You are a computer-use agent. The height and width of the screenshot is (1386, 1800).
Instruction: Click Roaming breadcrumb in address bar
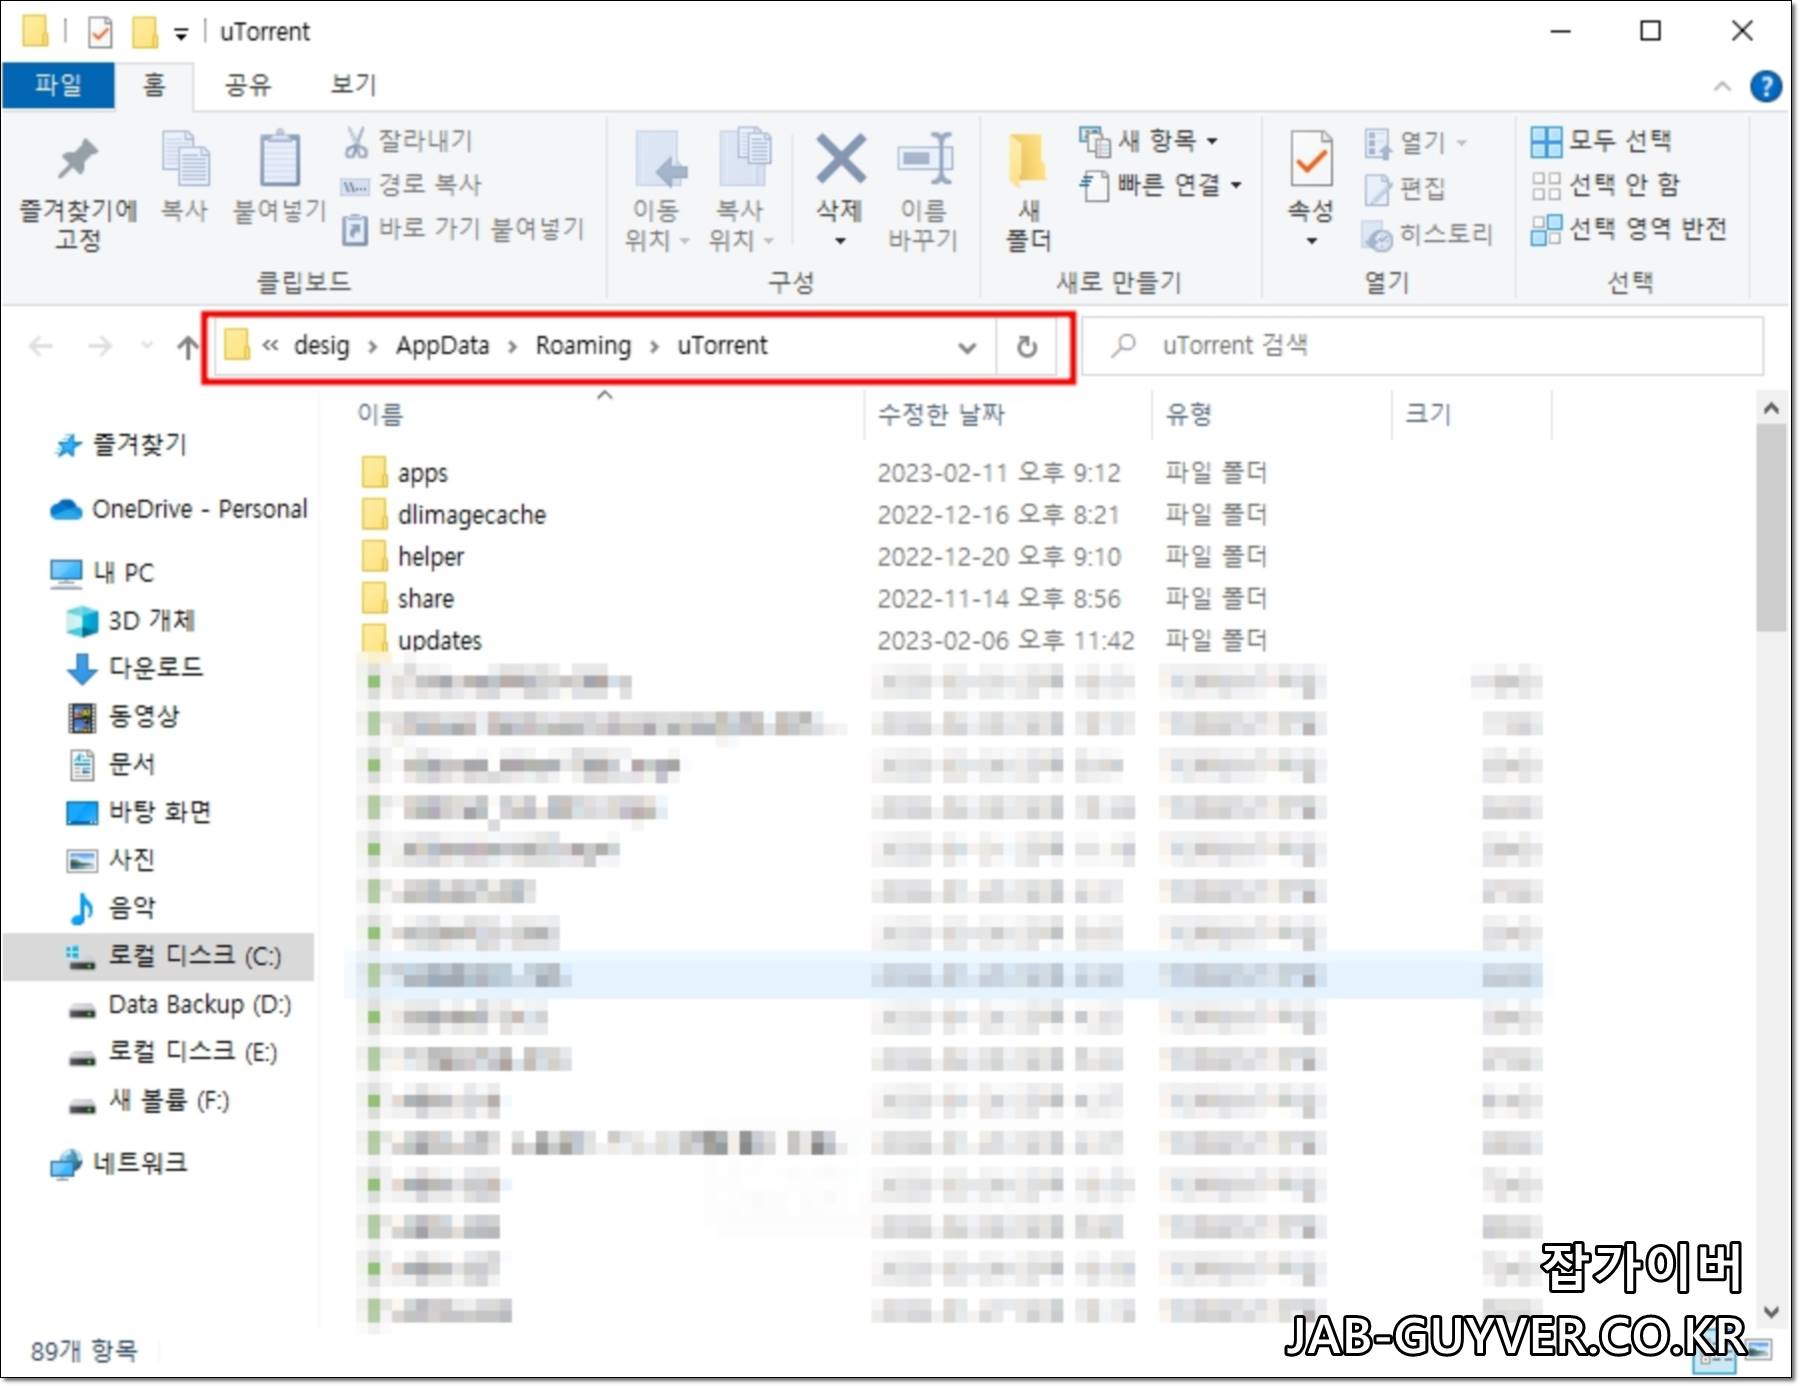tap(583, 346)
